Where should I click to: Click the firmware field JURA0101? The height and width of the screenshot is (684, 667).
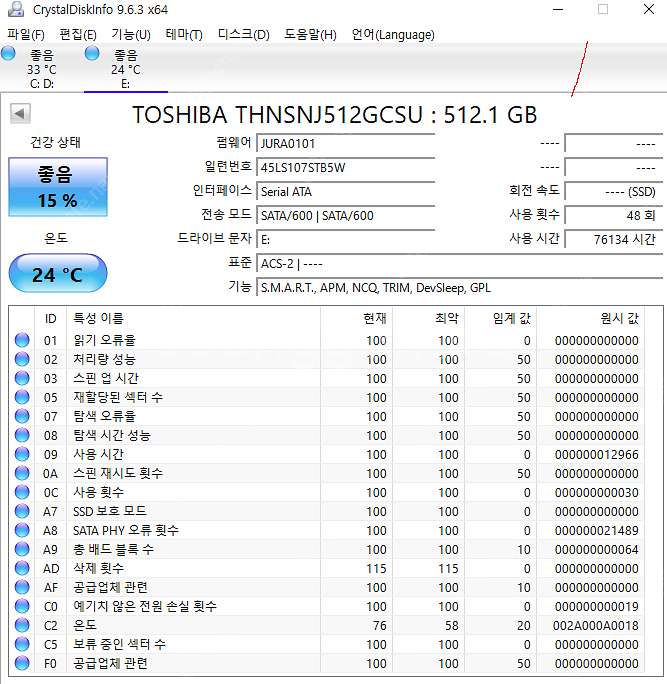(x=345, y=144)
